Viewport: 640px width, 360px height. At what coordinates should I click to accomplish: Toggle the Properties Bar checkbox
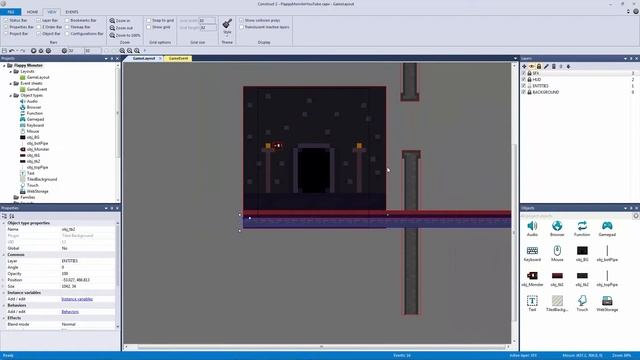coord(6,27)
